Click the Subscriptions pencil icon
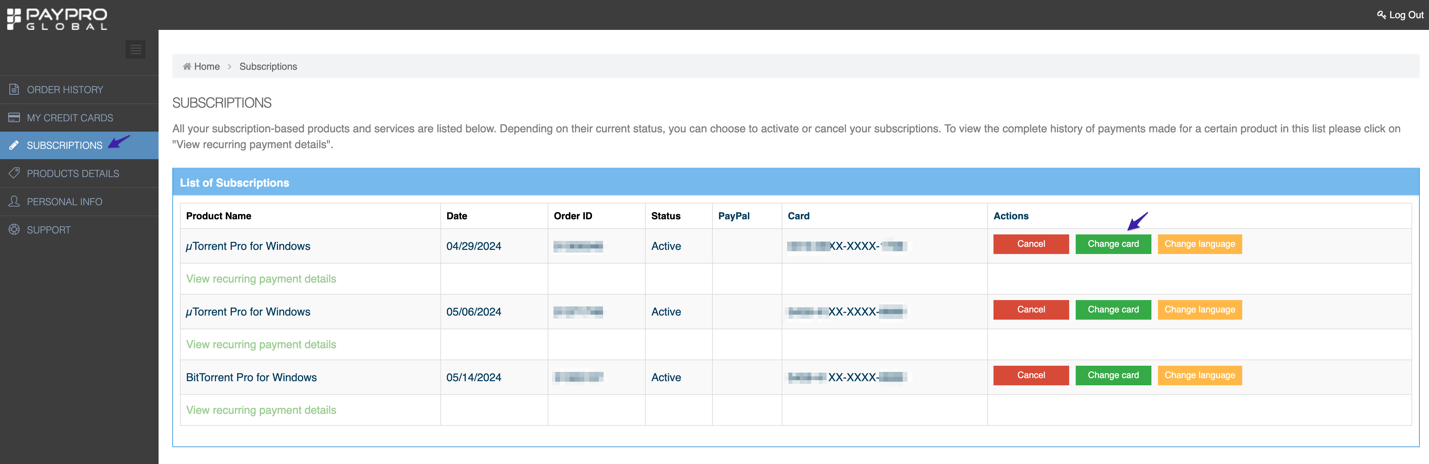The width and height of the screenshot is (1429, 464). coord(14,145)
